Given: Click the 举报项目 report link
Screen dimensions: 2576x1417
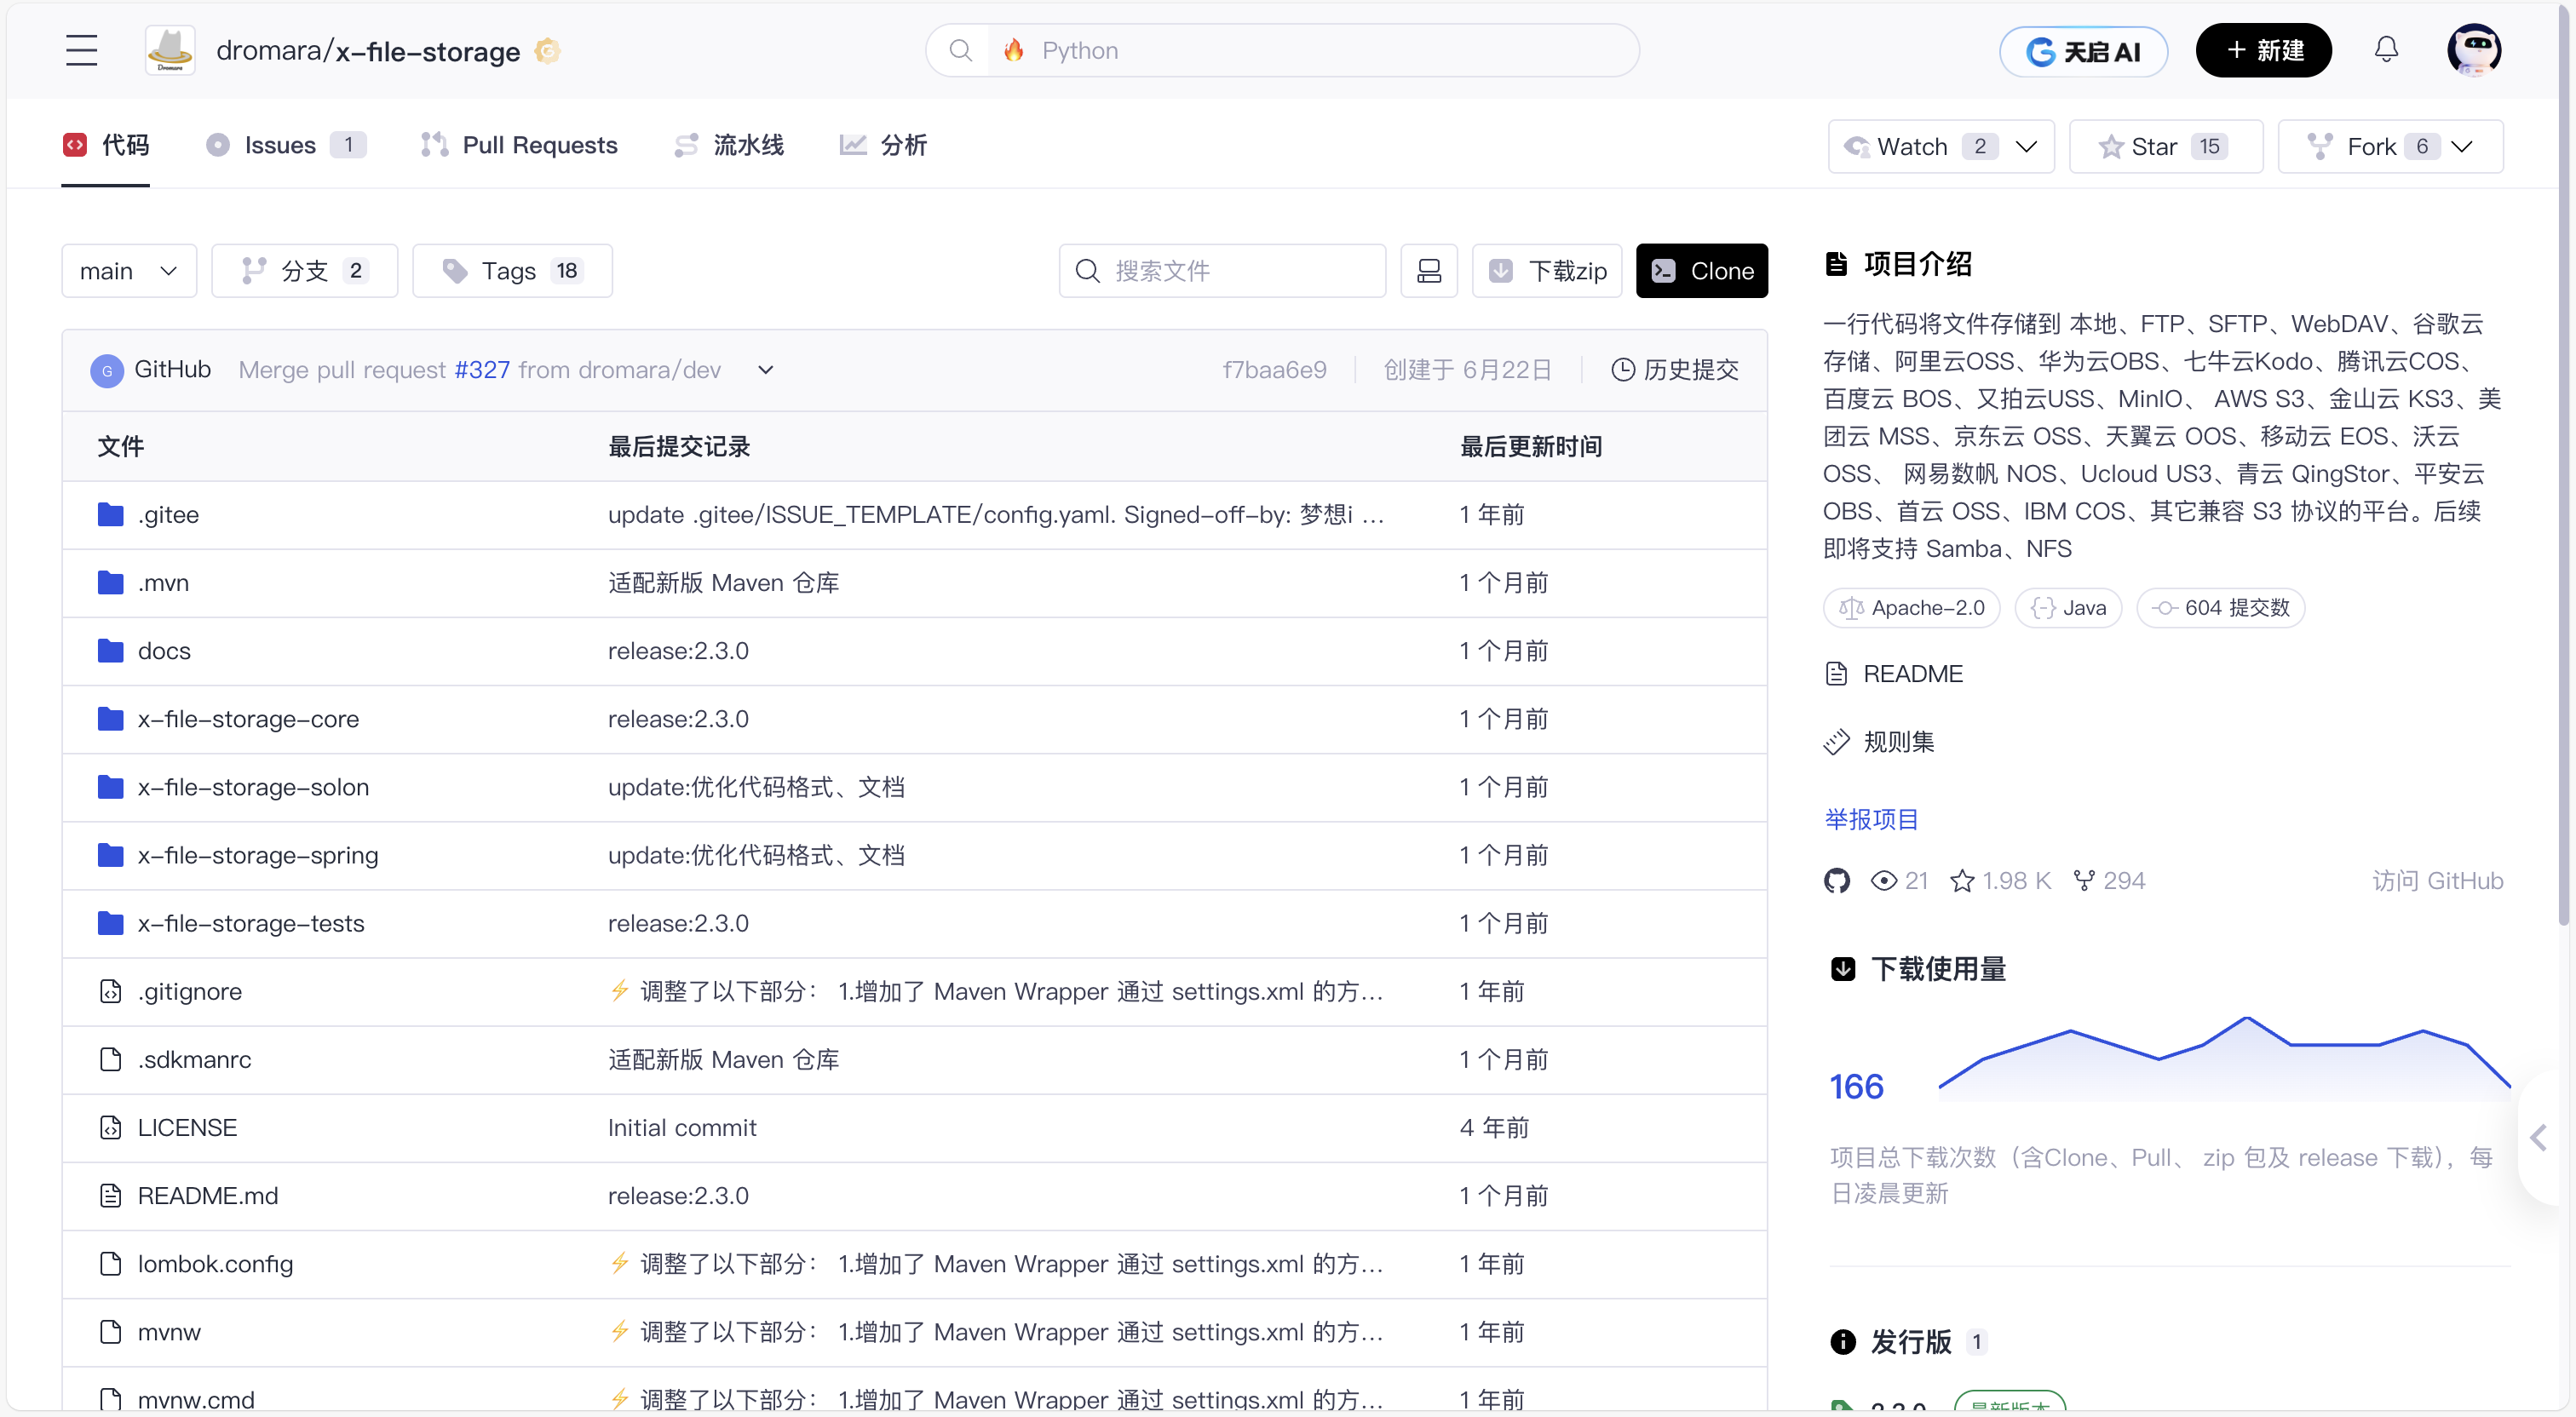Looking at the screenshot, I should tap(1871, 820).
